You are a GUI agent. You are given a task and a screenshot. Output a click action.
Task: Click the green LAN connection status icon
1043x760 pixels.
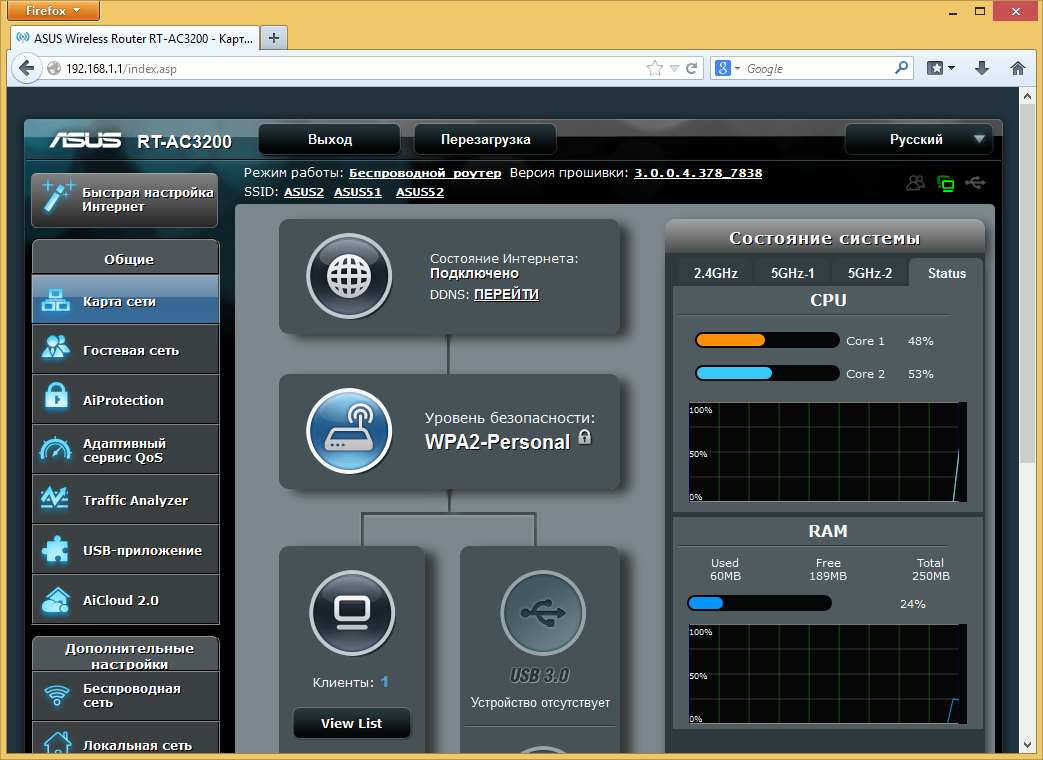(945, 184)
